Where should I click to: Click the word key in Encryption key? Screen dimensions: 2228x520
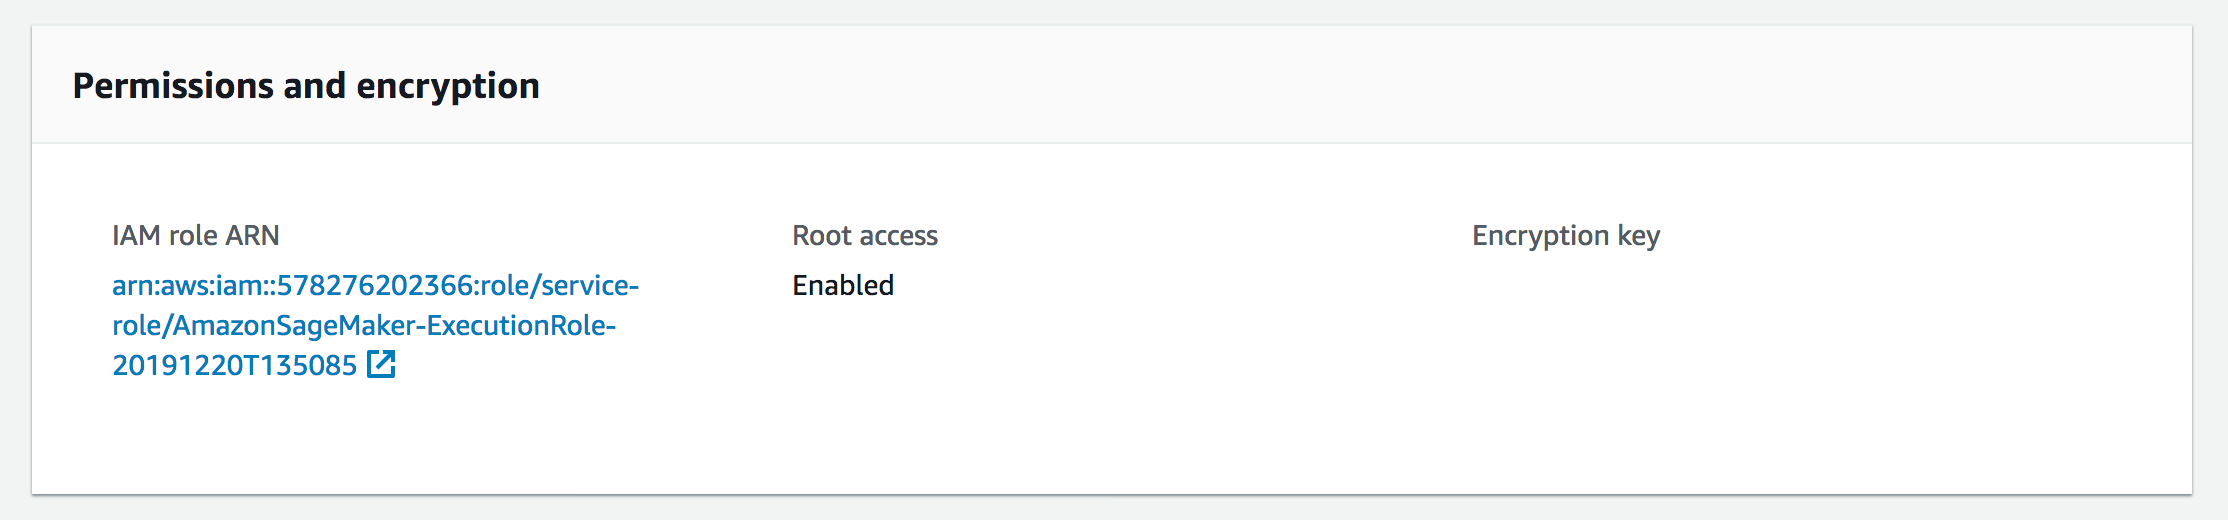[1639, 237]
